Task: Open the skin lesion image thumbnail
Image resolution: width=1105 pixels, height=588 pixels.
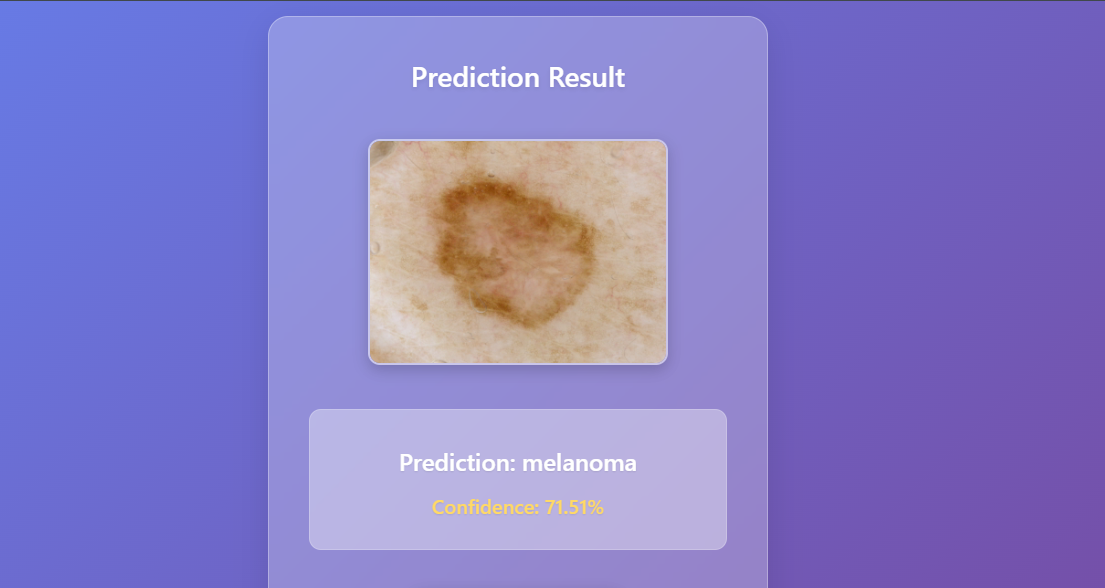Action: (518, 252)
